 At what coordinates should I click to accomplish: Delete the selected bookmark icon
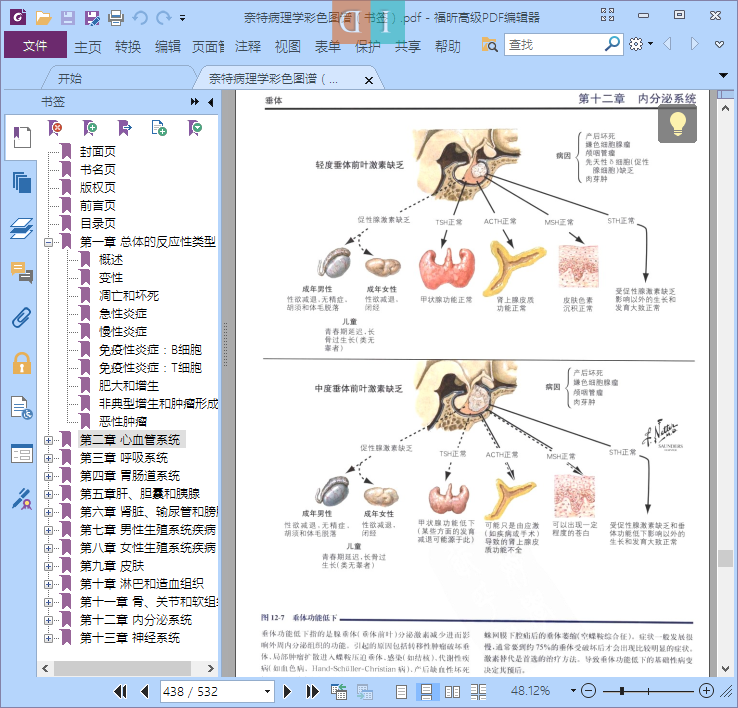pos(55,128)
